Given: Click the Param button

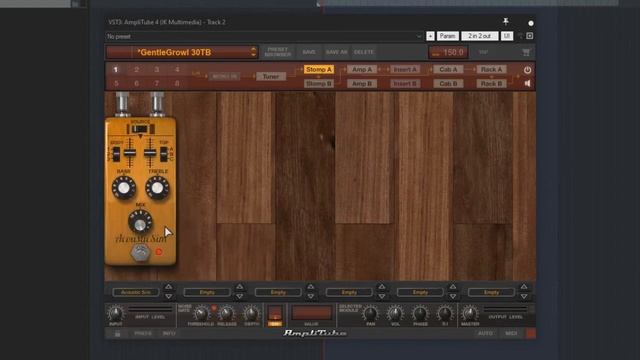Looking at the screenshot, I should tap(448, 36).
